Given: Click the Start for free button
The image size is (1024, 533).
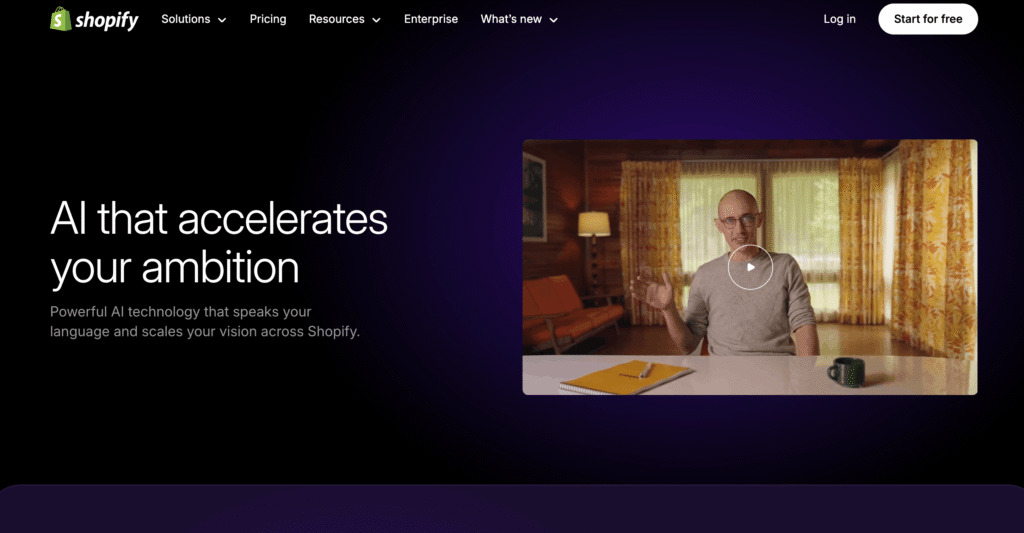Looking at the screenshot, I should [928, 19].
